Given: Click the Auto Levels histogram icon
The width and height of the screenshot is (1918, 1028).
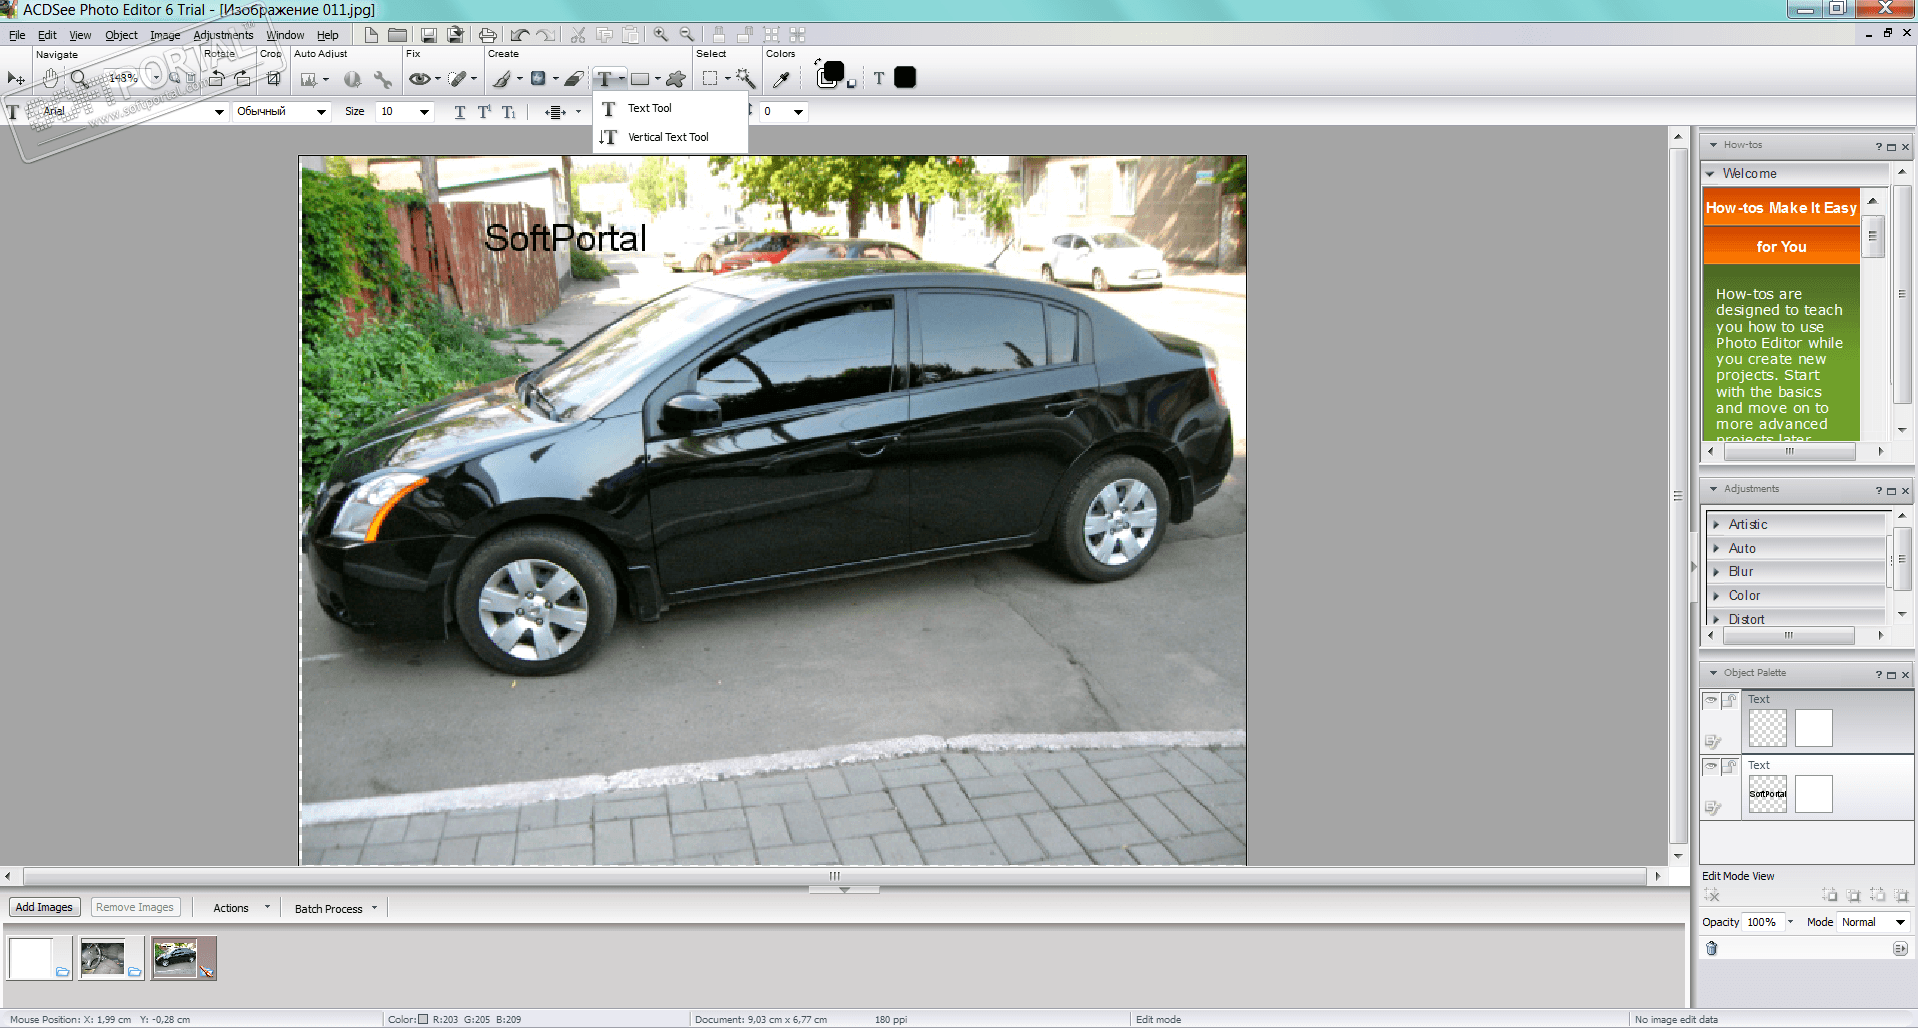Looking at the screenshot, I should [309, 79].
